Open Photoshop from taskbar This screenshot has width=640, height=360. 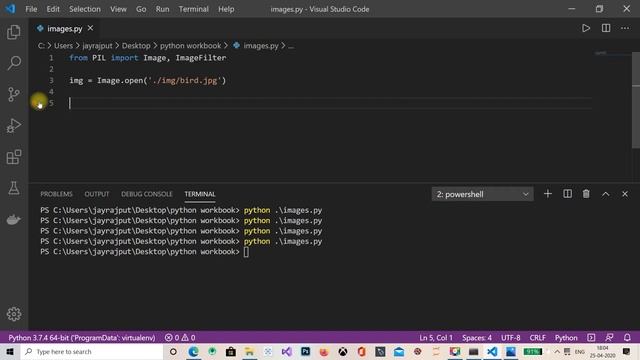[305, 351]
